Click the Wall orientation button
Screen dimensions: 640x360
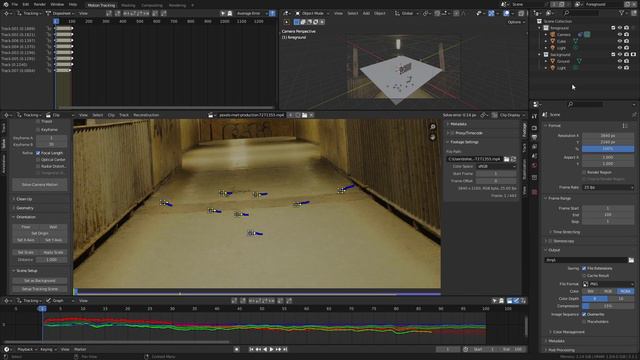(x=53, y=227)
